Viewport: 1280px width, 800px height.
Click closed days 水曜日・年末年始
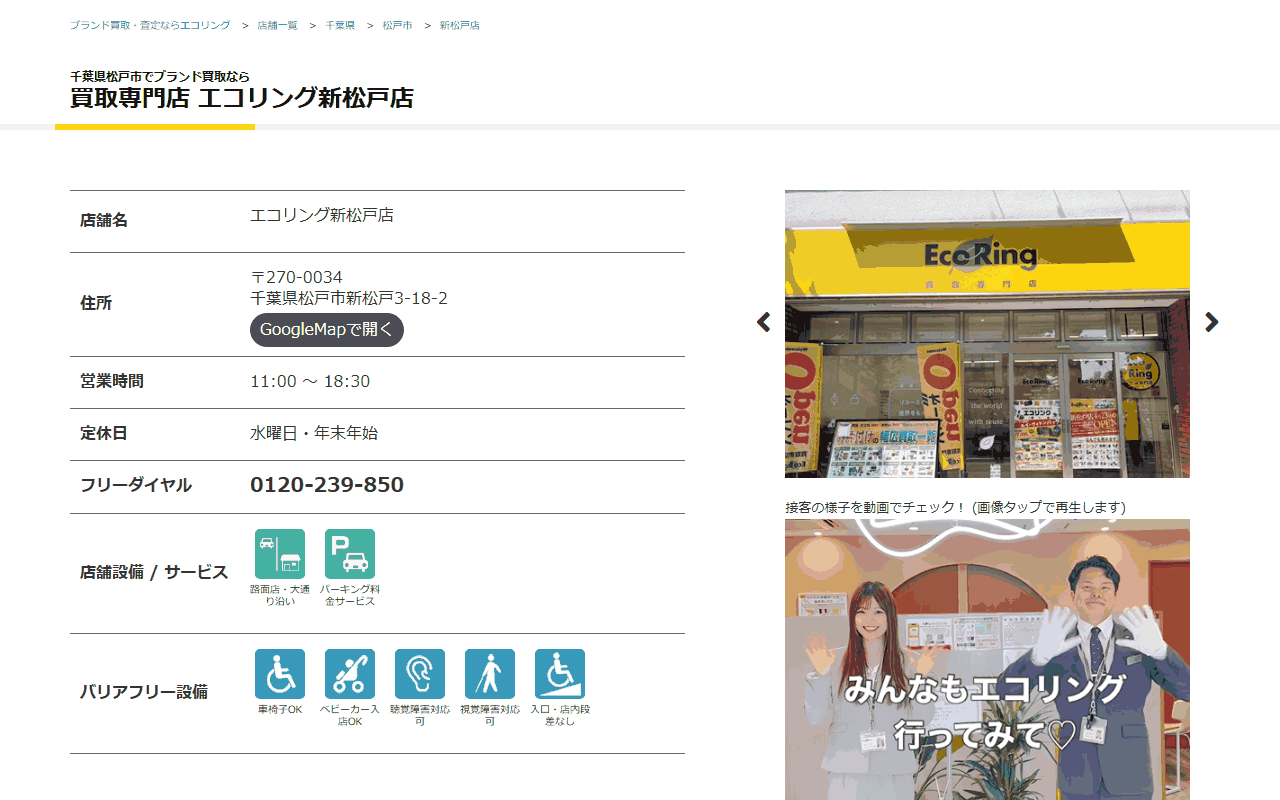314,433
